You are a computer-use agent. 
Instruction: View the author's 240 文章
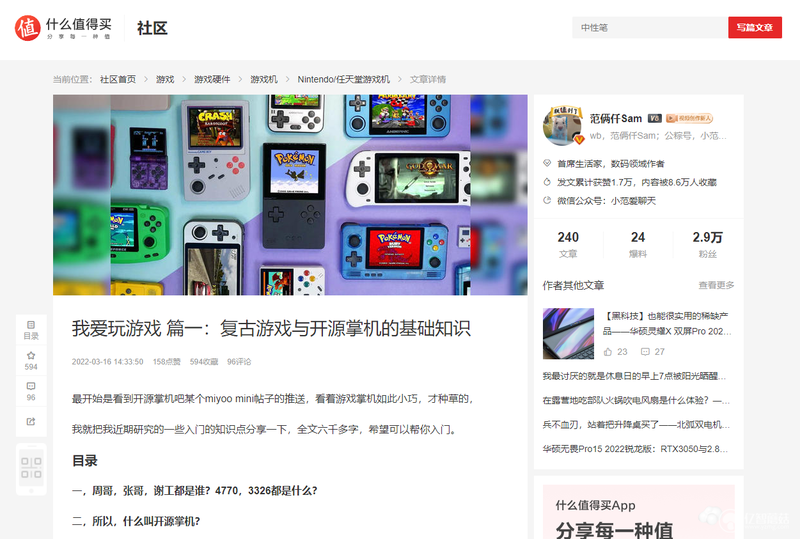coord(568,244)
